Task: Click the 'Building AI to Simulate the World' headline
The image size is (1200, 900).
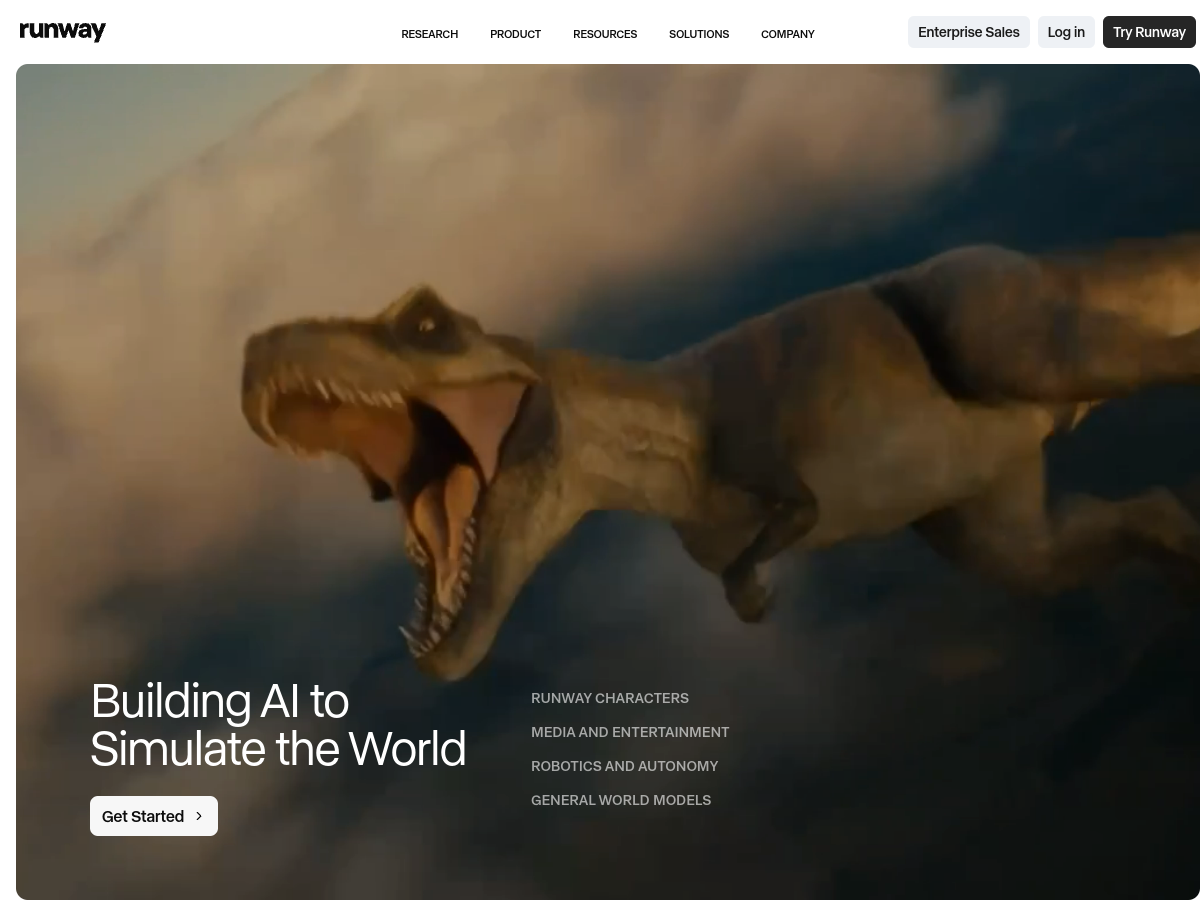Action: click(x=278, y=724)
